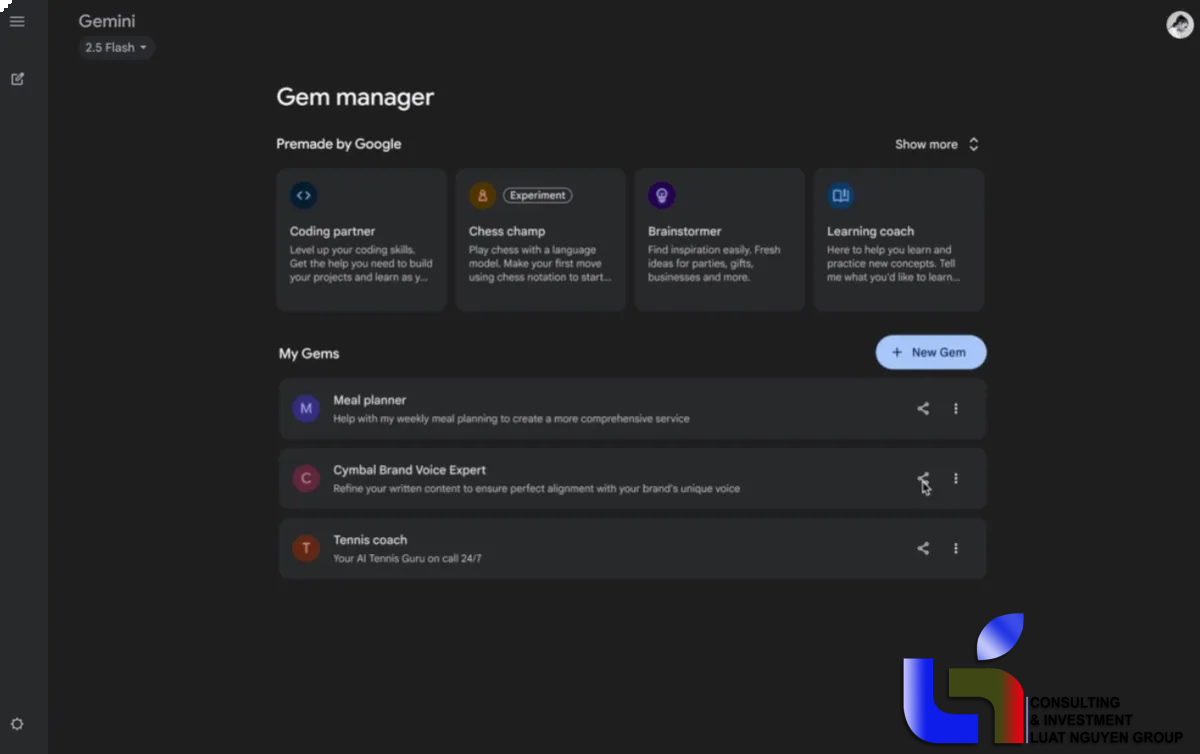The width and height of the screenshot is (1200, 754).
Task: Open the Tennis coach gem row
Action: [632, 548]
